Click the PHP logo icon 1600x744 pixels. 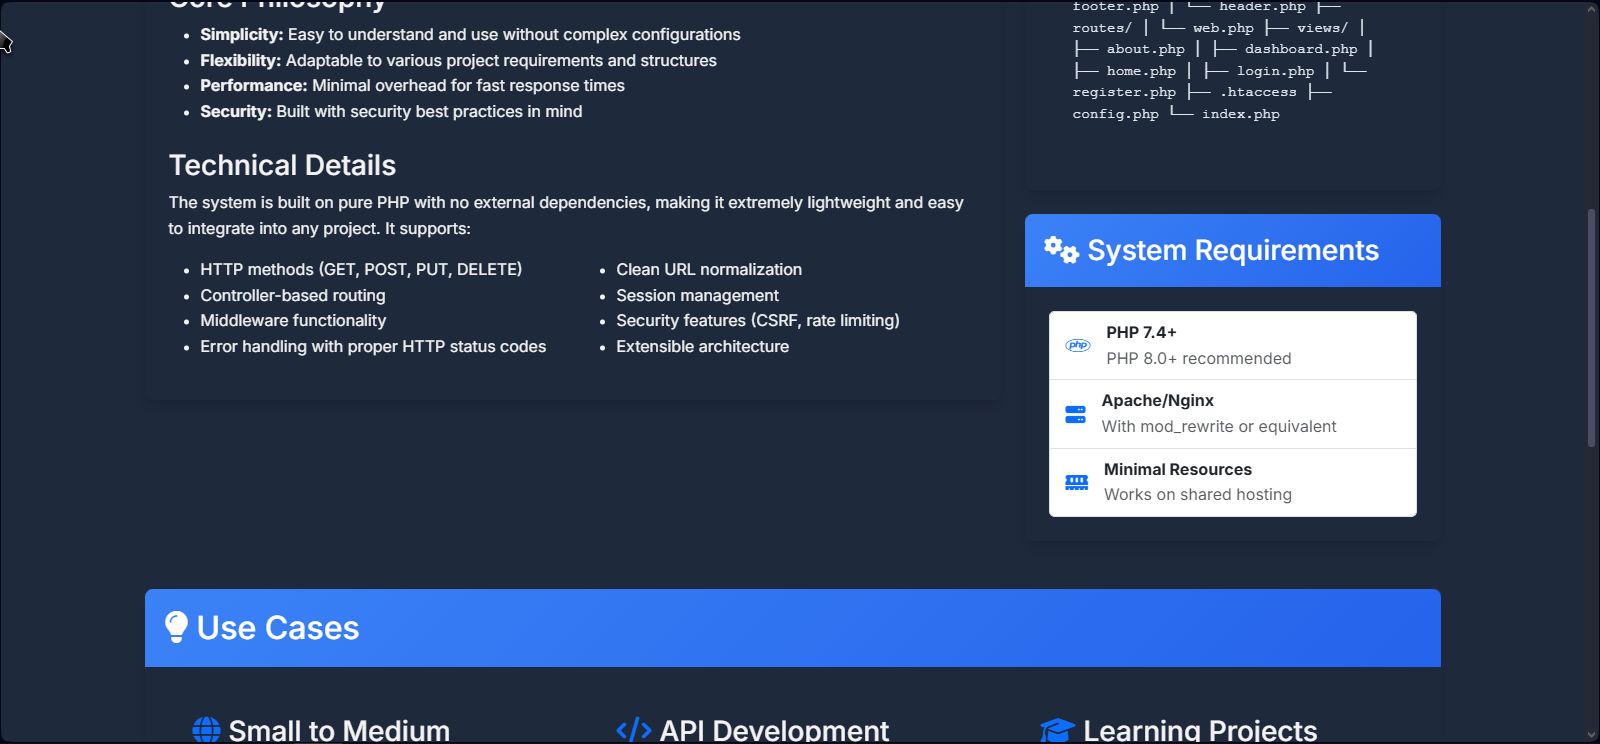click(1078, 346)
